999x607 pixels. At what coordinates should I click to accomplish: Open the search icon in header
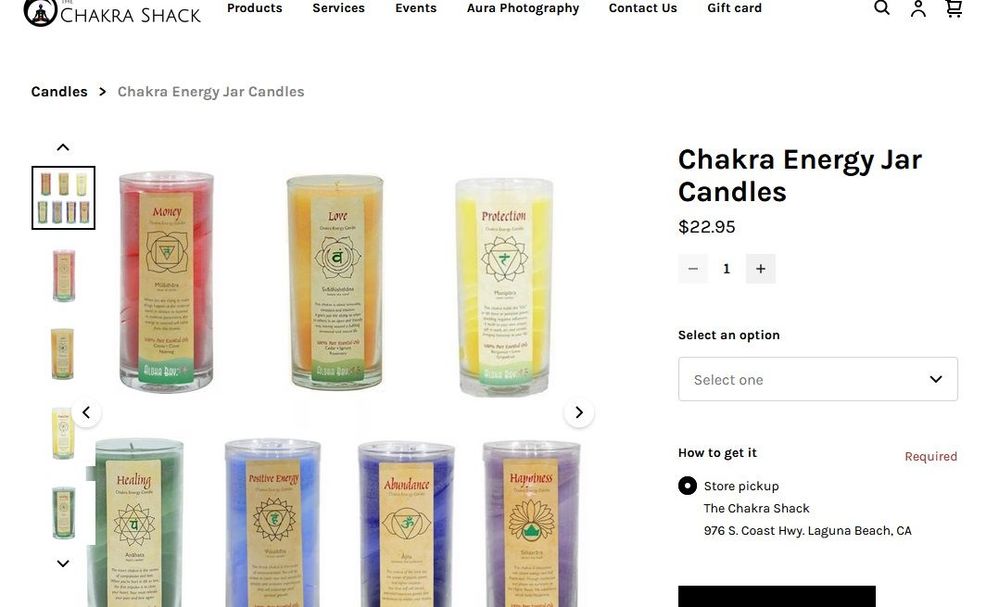pos(882,8)
